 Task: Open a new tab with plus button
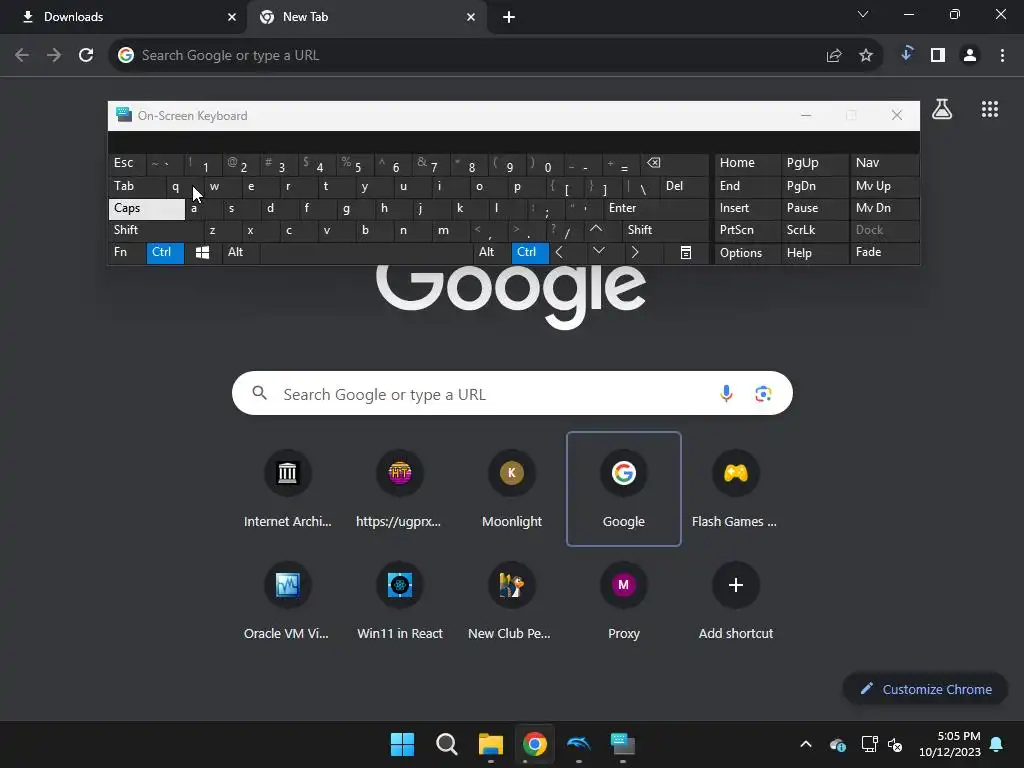point(509,17)
